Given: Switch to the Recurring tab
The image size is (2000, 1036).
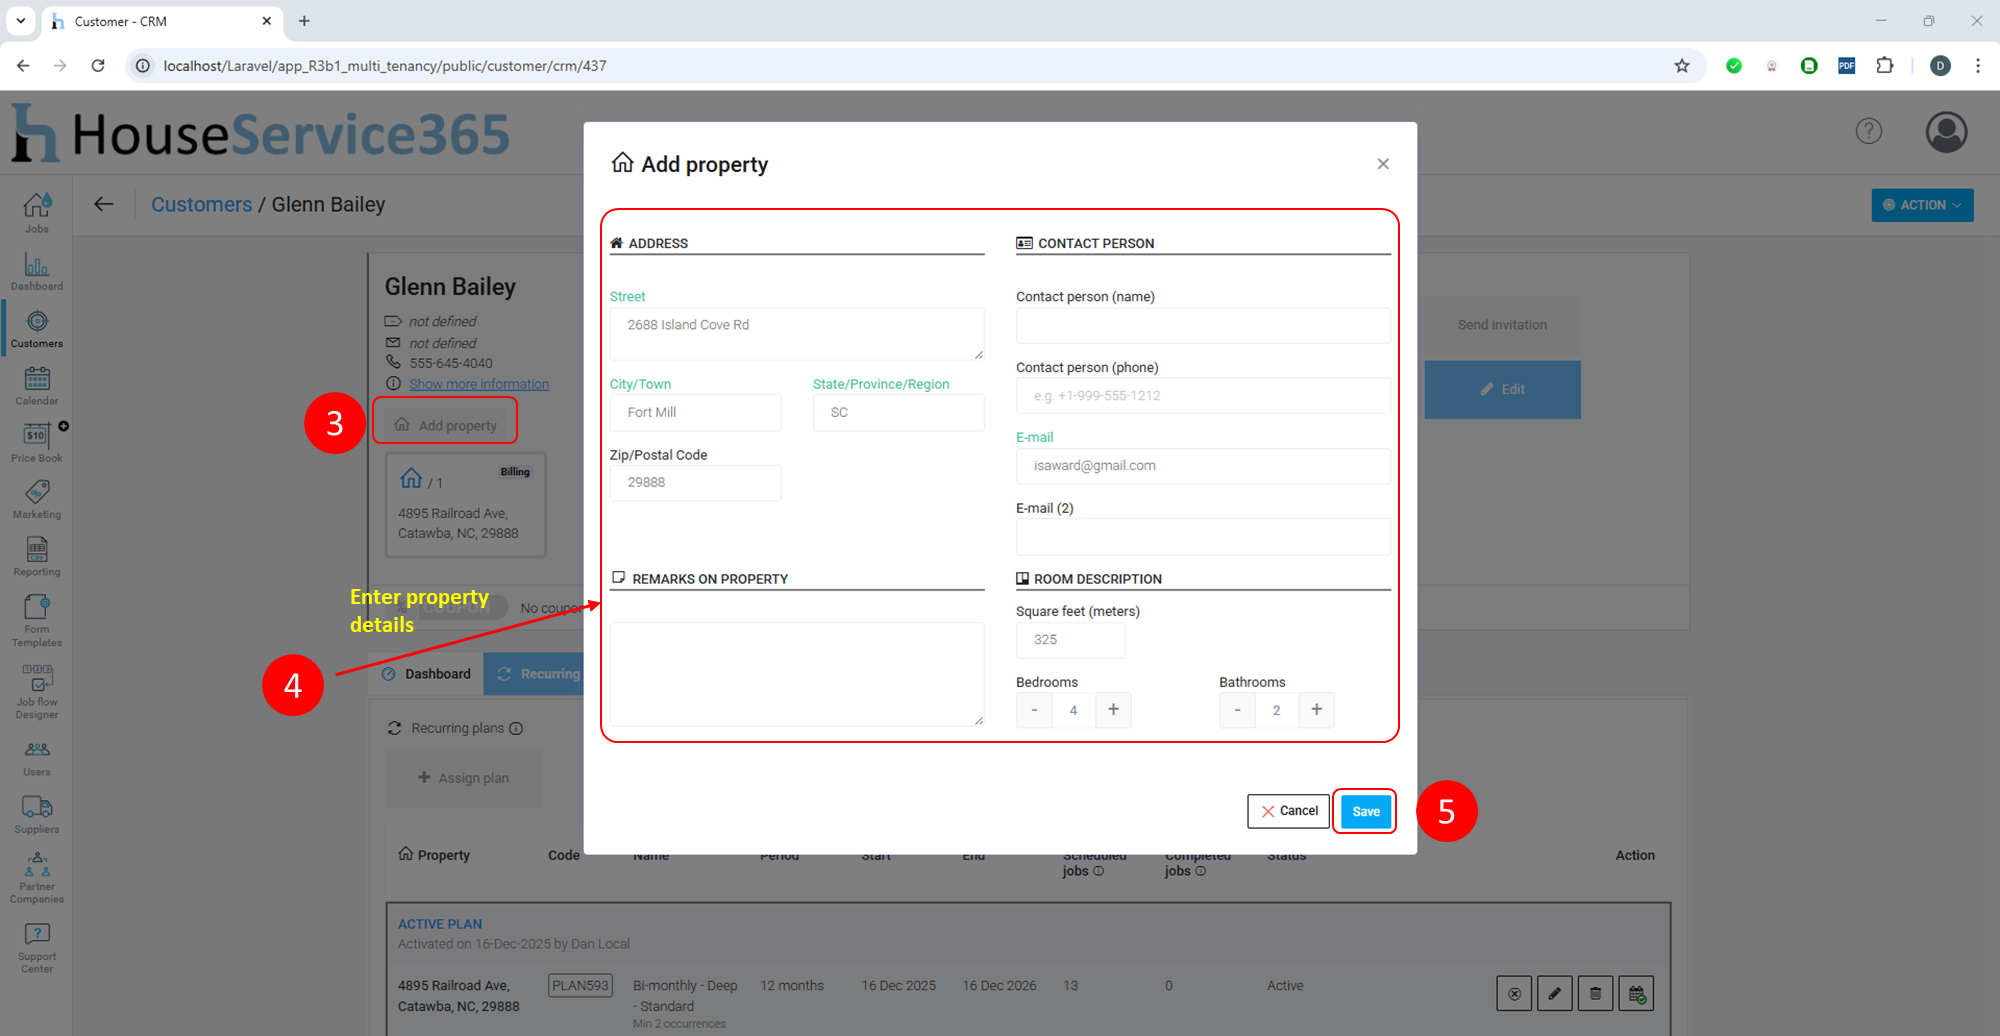Looking at the screenshot, I should click(538, 674).
